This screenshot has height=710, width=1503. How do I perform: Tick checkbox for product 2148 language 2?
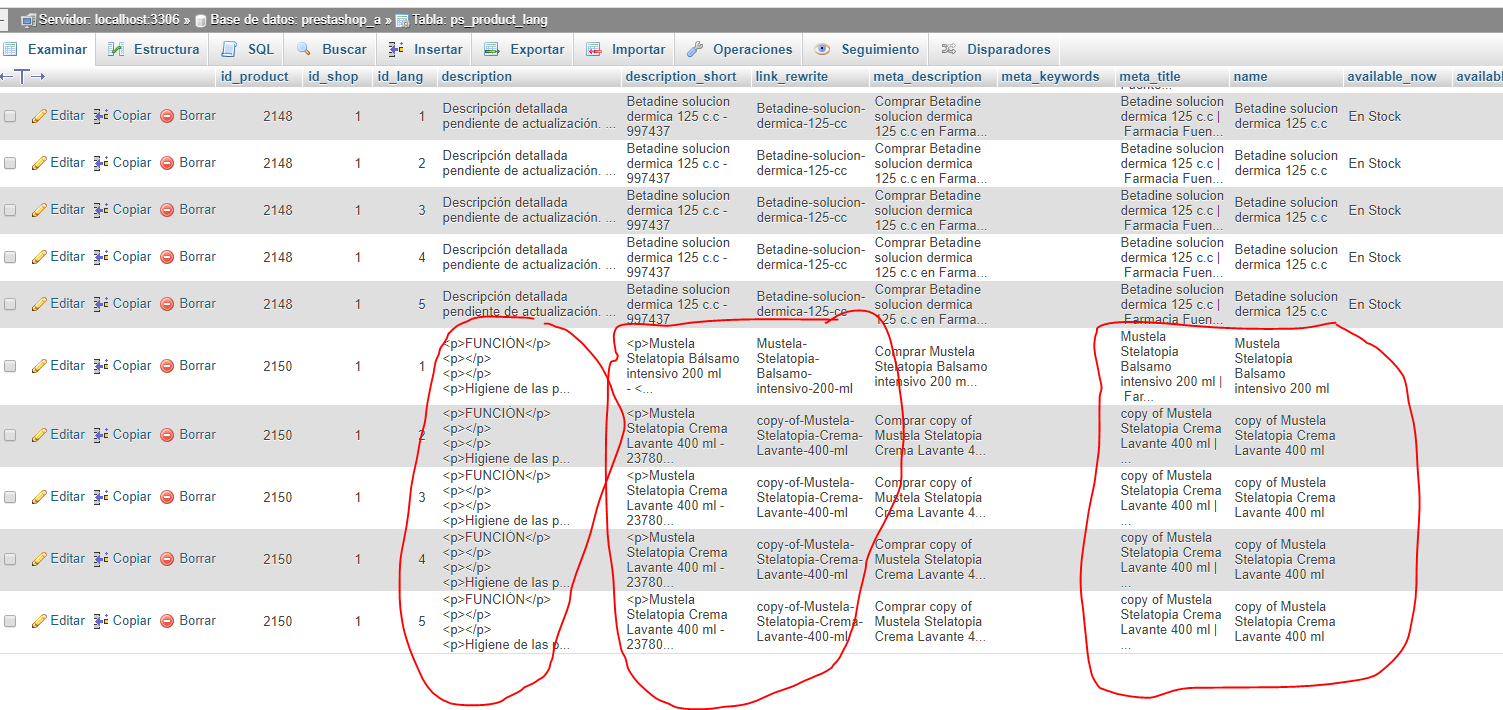(x=10, y=163)
